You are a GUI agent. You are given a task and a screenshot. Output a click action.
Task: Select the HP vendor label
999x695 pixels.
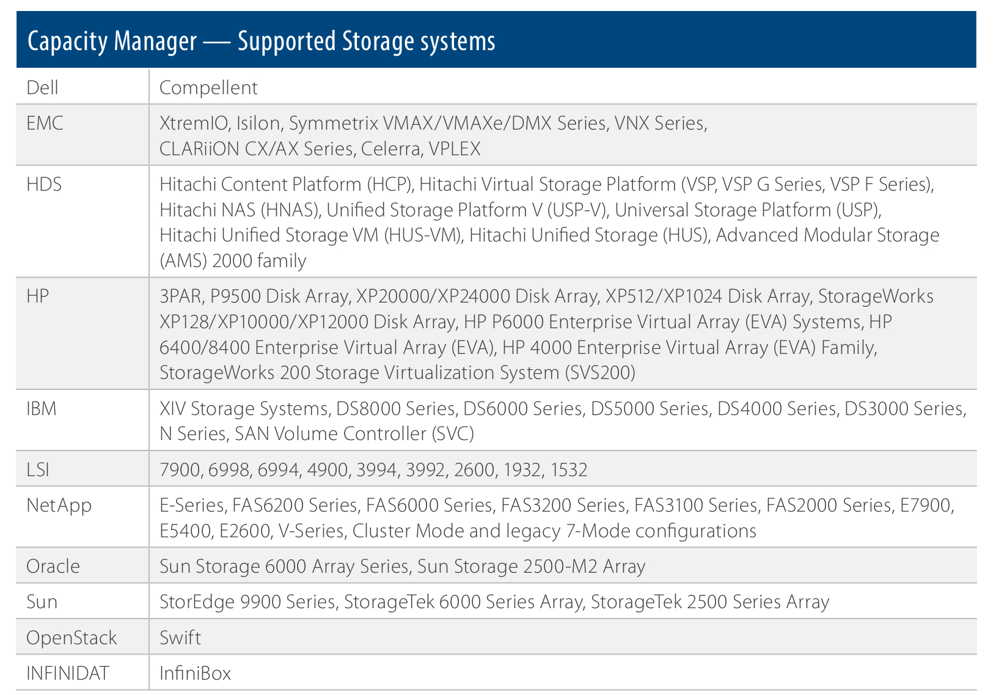pyautogui.click(x=38, y=296)
